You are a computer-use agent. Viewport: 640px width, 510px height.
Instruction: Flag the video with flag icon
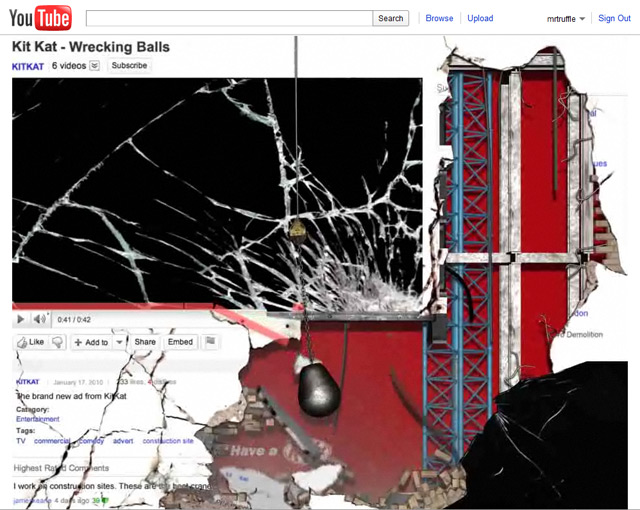(210, 341)
